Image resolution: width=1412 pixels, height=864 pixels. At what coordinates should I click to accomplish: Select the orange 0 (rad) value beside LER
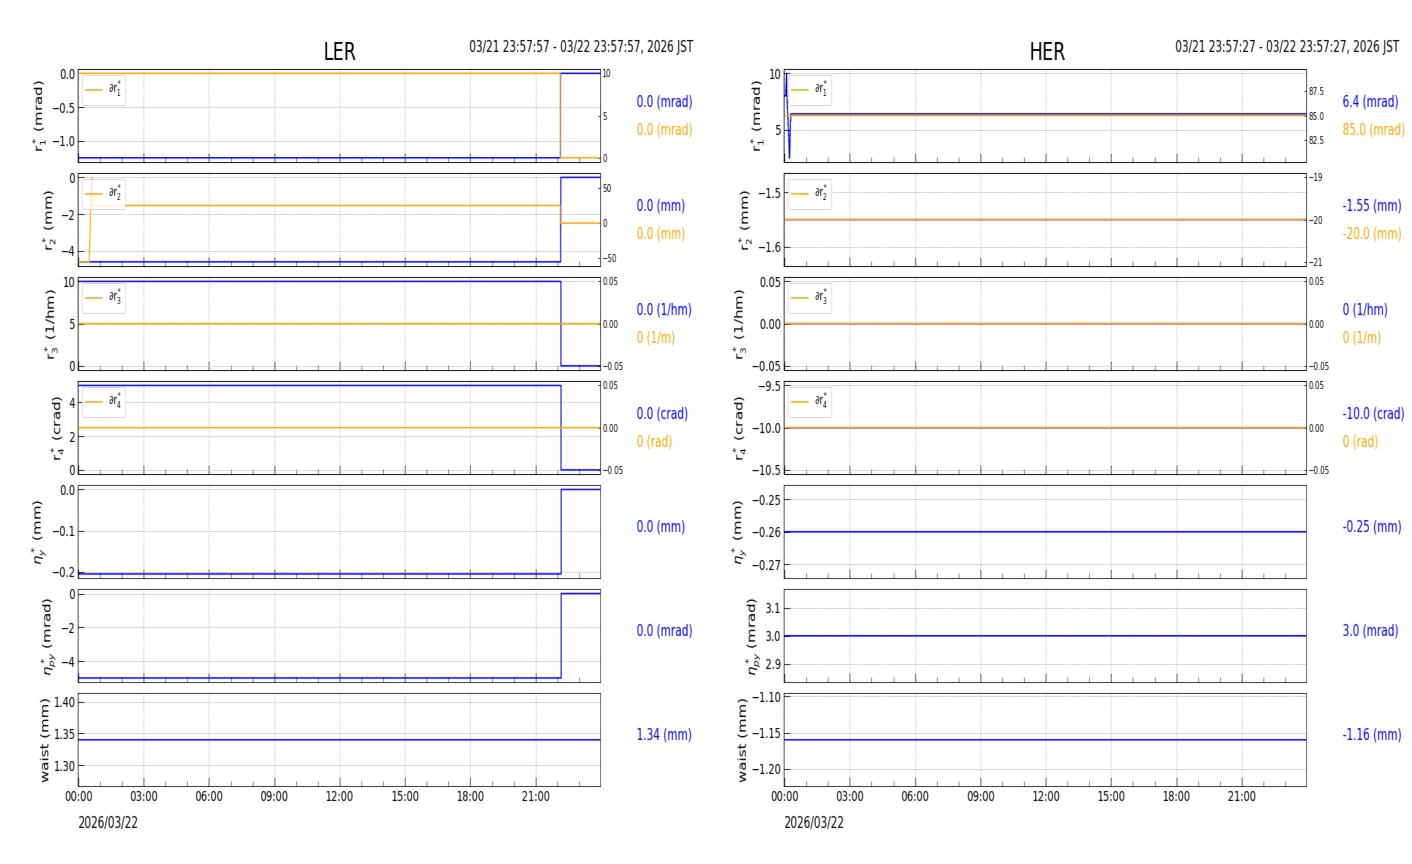coord(655,442)
